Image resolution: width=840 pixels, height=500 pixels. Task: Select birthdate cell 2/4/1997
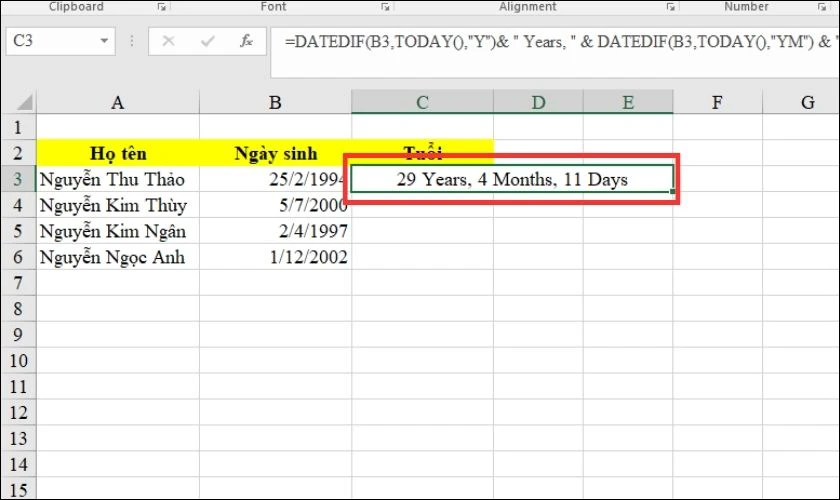275,231
